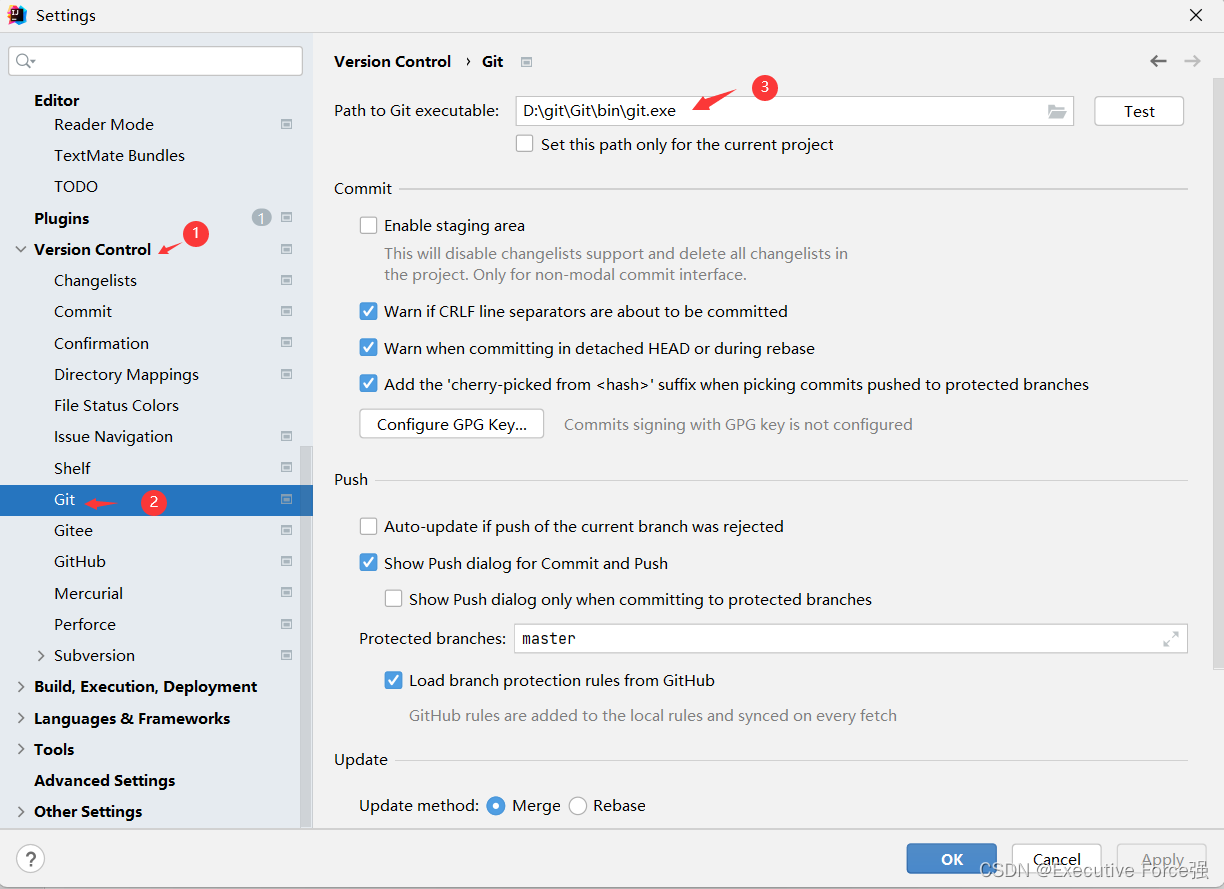The height and width of the screenshot is (889, 1224).
Task: Expand Other Settings section
Action: (x=21, y=812)
